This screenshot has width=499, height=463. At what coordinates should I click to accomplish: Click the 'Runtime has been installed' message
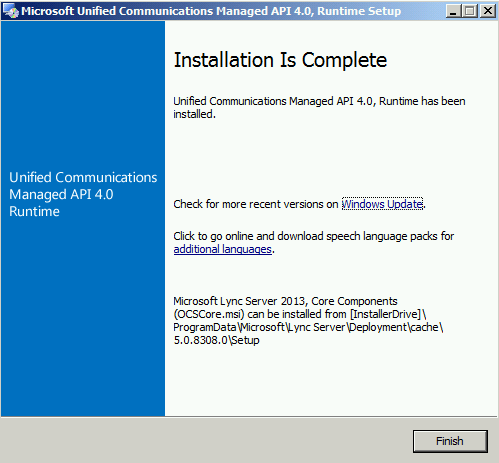point(319,107)
